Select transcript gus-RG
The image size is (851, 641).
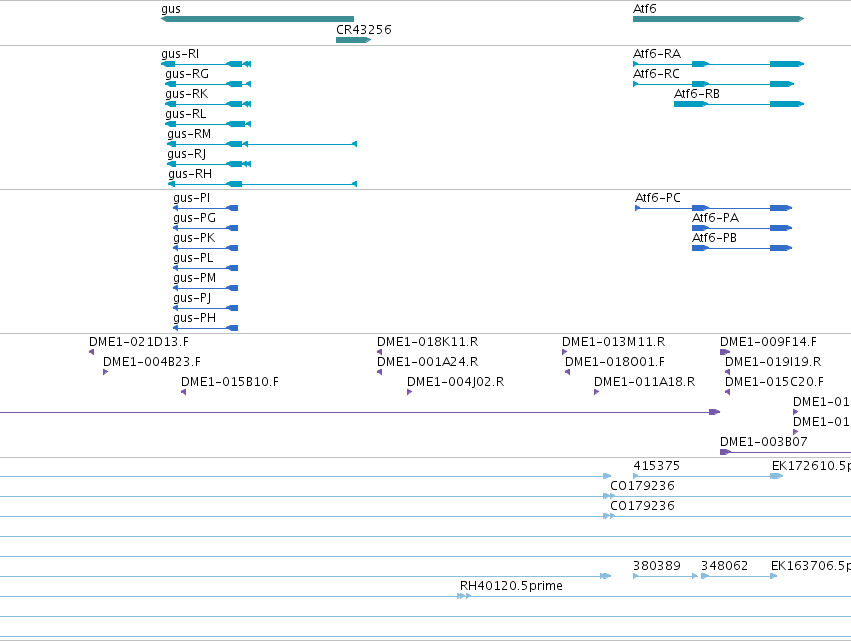(208, 84)
